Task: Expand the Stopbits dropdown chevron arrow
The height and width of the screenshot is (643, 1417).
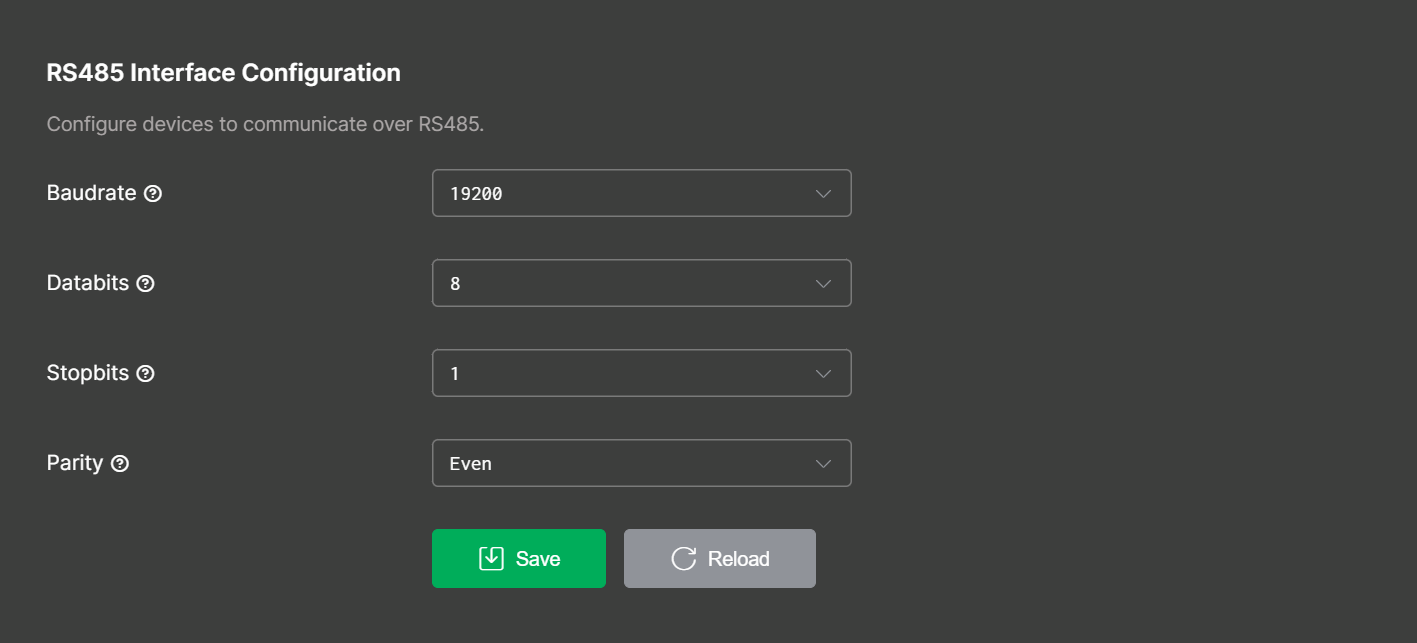Action: [x=823, y=373]
